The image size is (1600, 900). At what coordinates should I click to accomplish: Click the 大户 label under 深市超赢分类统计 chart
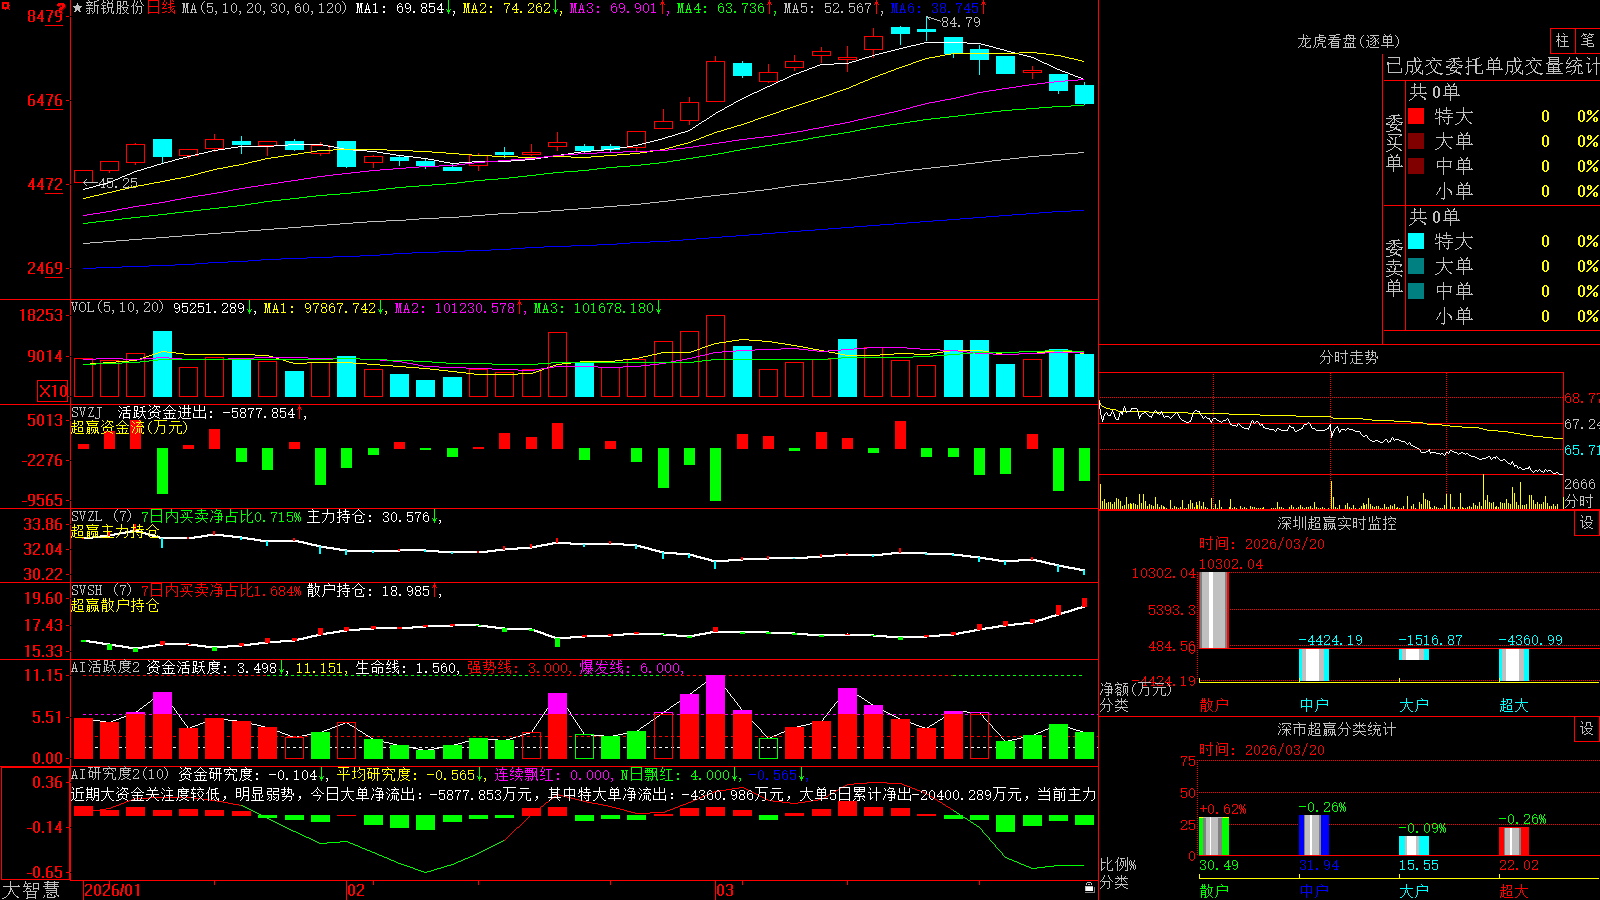click(1414, 891)
